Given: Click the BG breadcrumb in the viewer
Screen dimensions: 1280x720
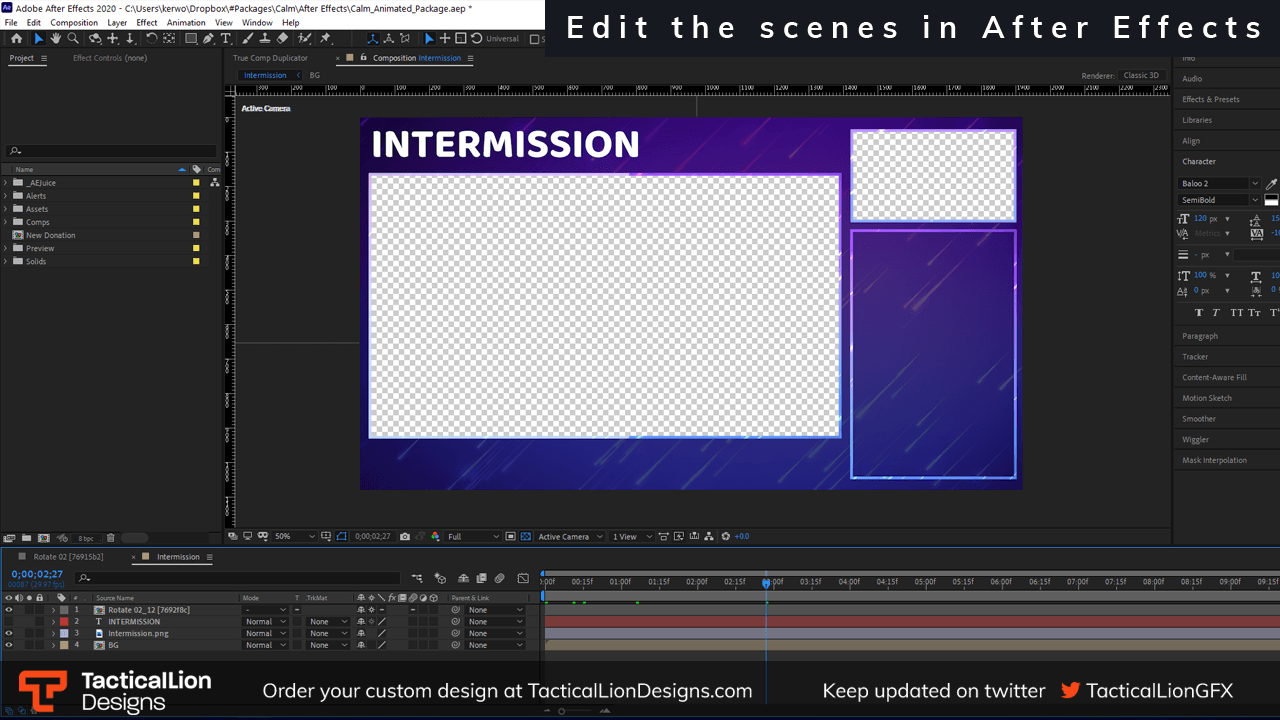Looking at the screenshot, I should click(x=315, y=75).
